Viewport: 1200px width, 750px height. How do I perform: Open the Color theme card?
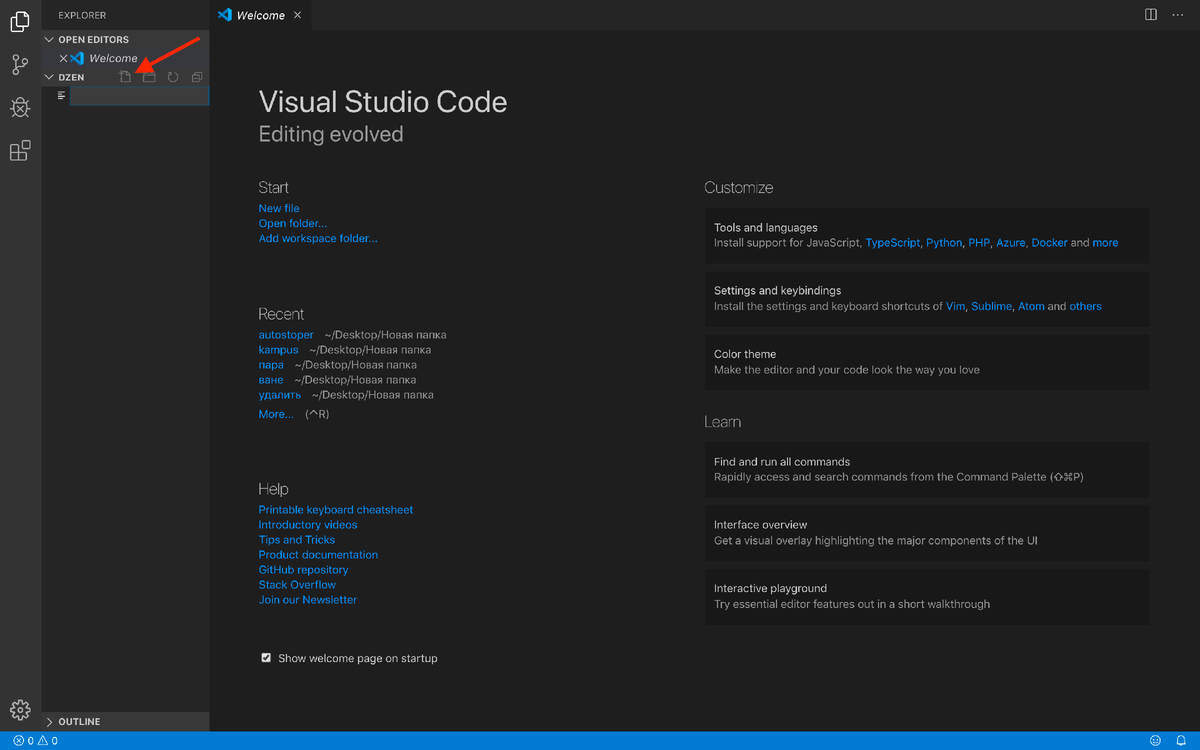927,362
